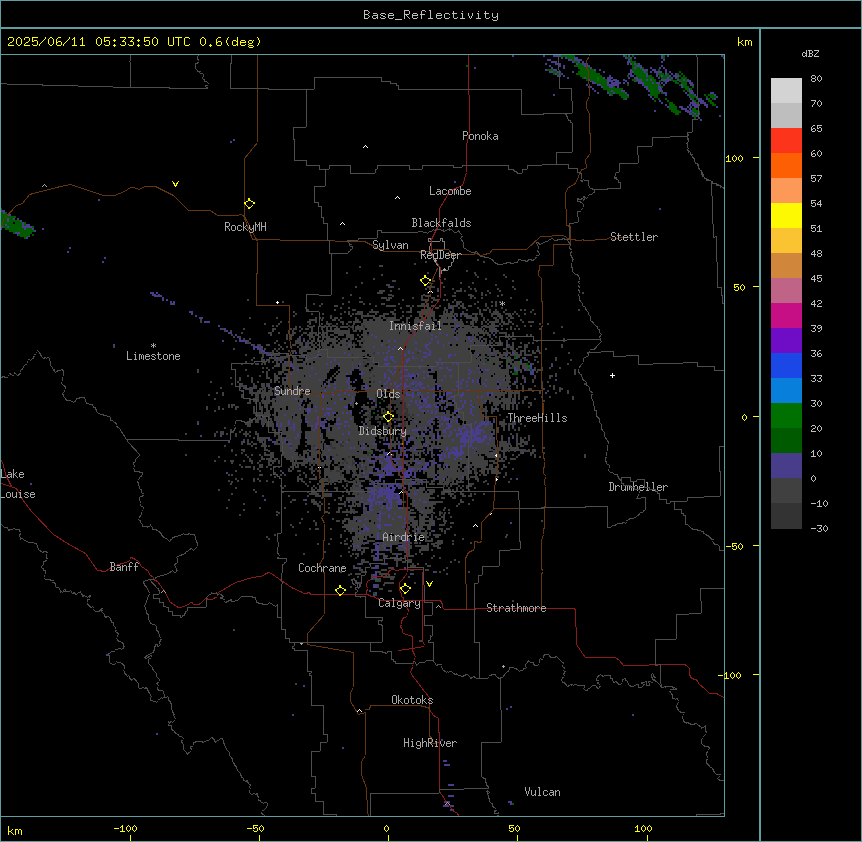Image resolution: width=862 pixels, height=842 pixels.
Task: Click the yellow V marker northwest of RockyMH
Action: tap(175, 184)
